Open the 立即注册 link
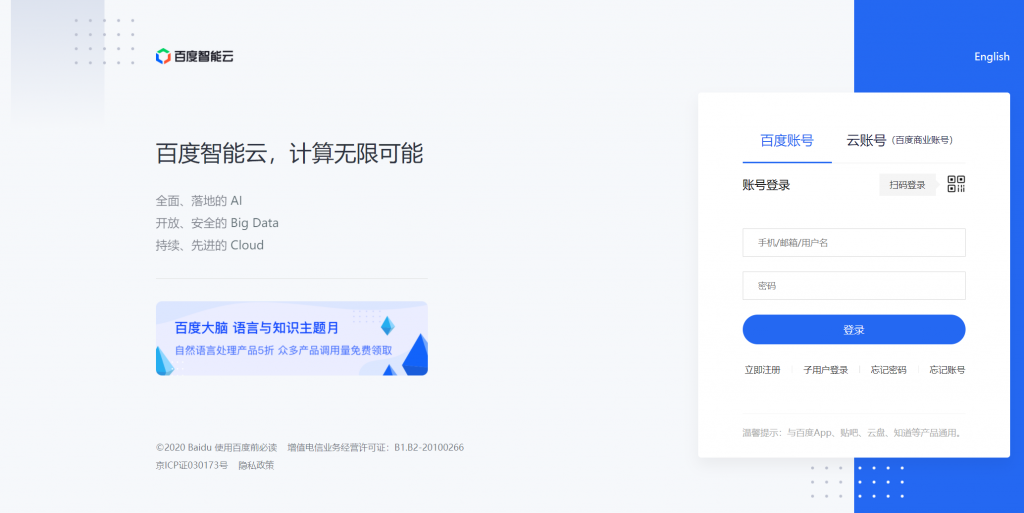The height and width of the screenshot is (513, 1024). coord(762,370)
